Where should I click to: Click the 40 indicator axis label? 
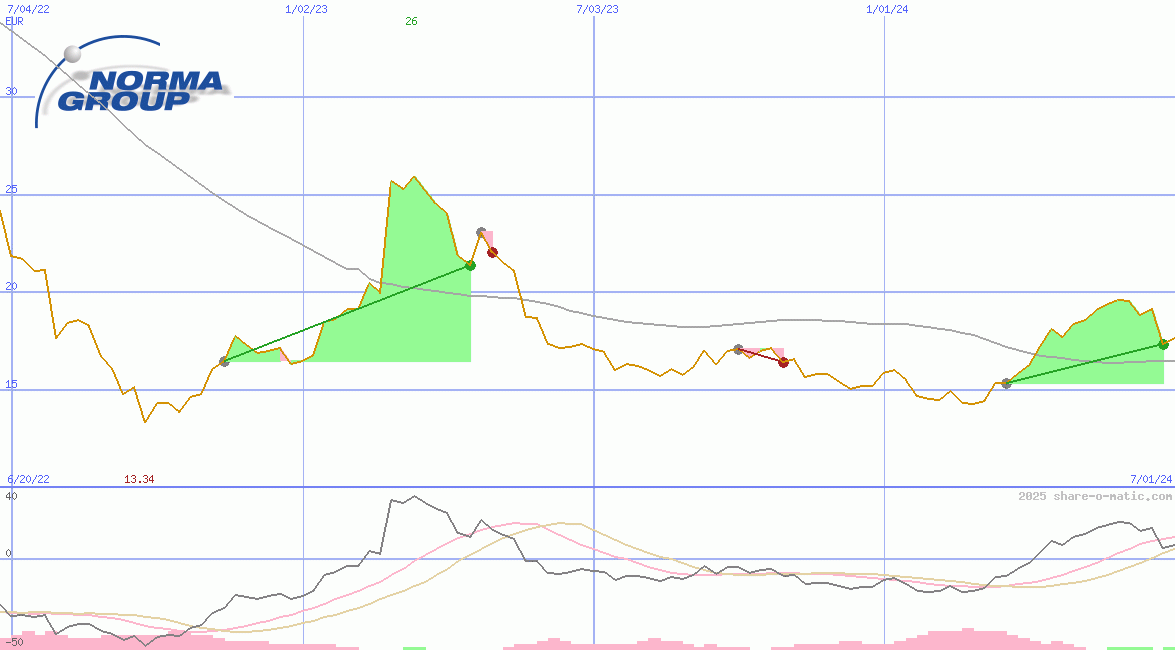(x=10, y=496)
